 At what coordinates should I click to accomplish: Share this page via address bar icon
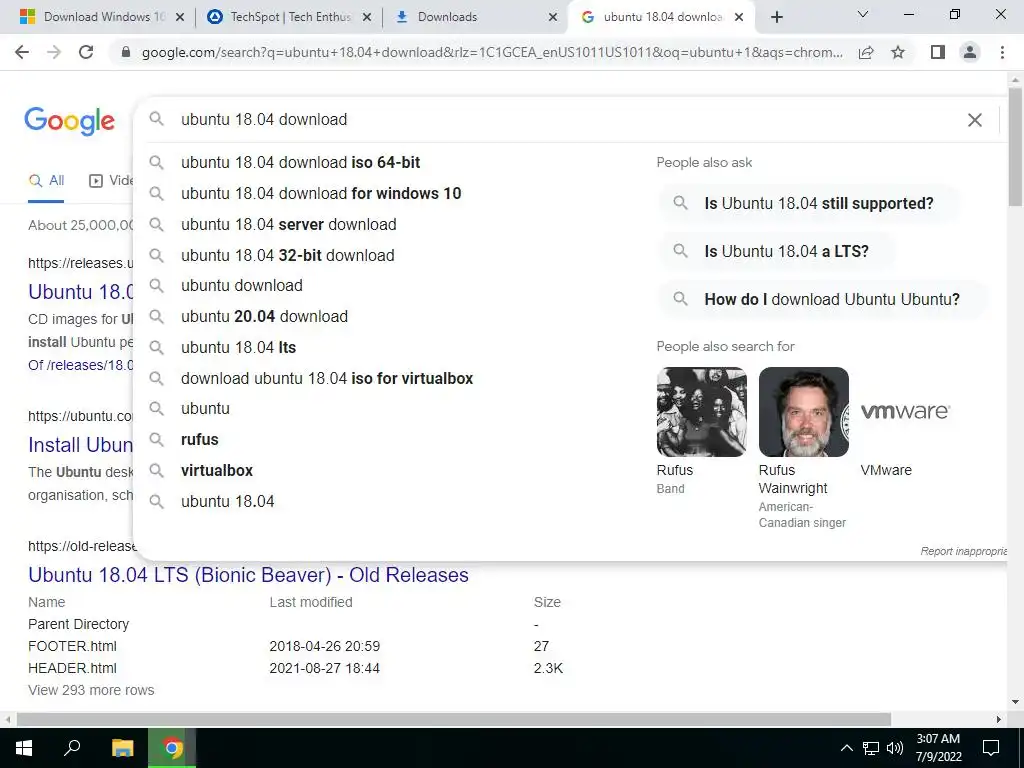866,52
